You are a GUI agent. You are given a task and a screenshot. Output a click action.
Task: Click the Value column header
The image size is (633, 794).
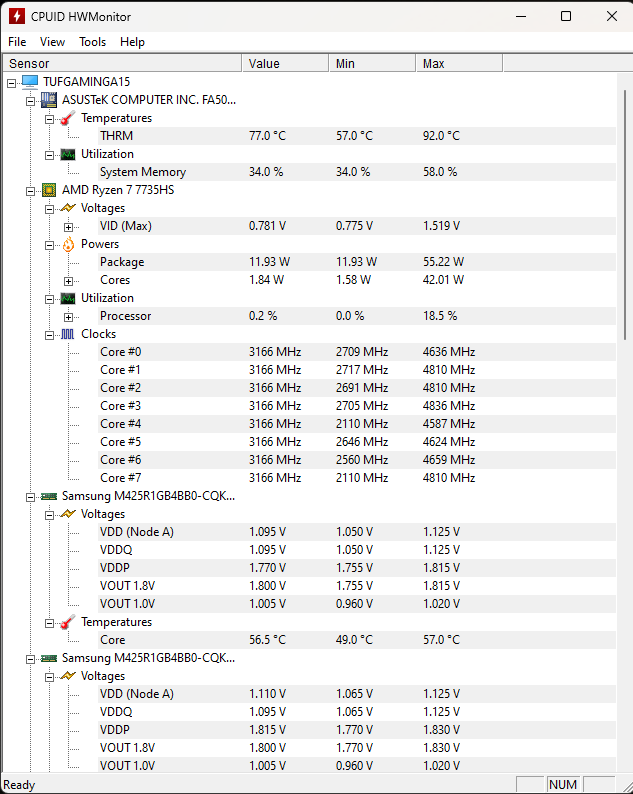(x=286, y=63)
